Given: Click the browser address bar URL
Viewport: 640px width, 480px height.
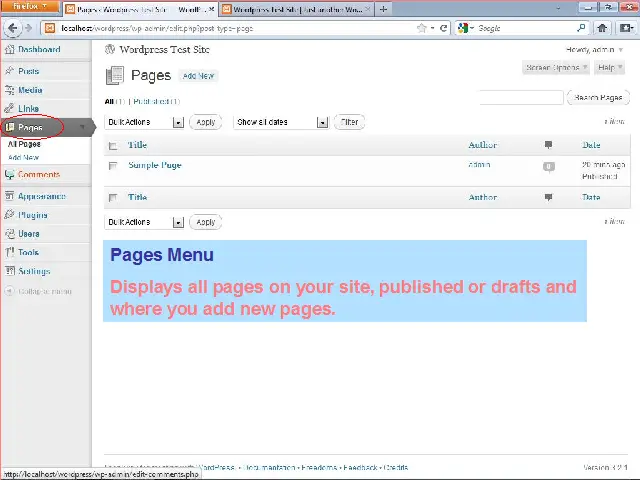Looking at the screenshot, I should click(x=157, y=28).
